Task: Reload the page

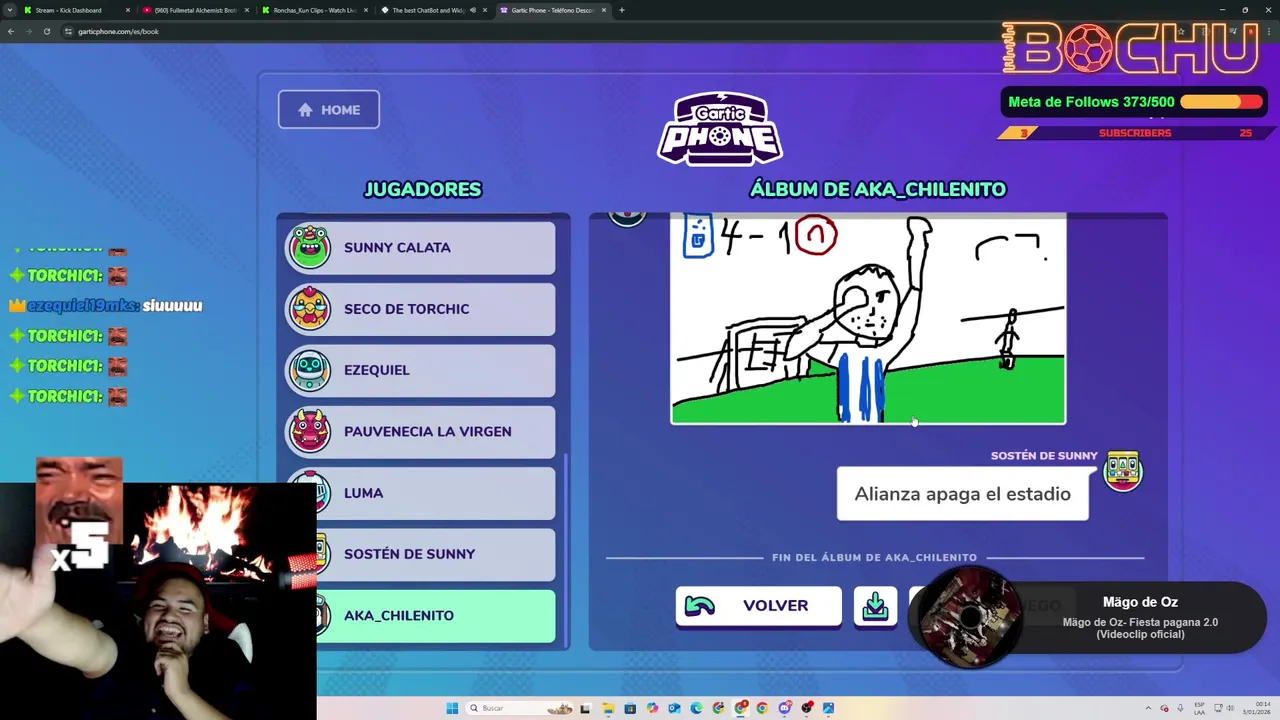Action: coord(46,31)
